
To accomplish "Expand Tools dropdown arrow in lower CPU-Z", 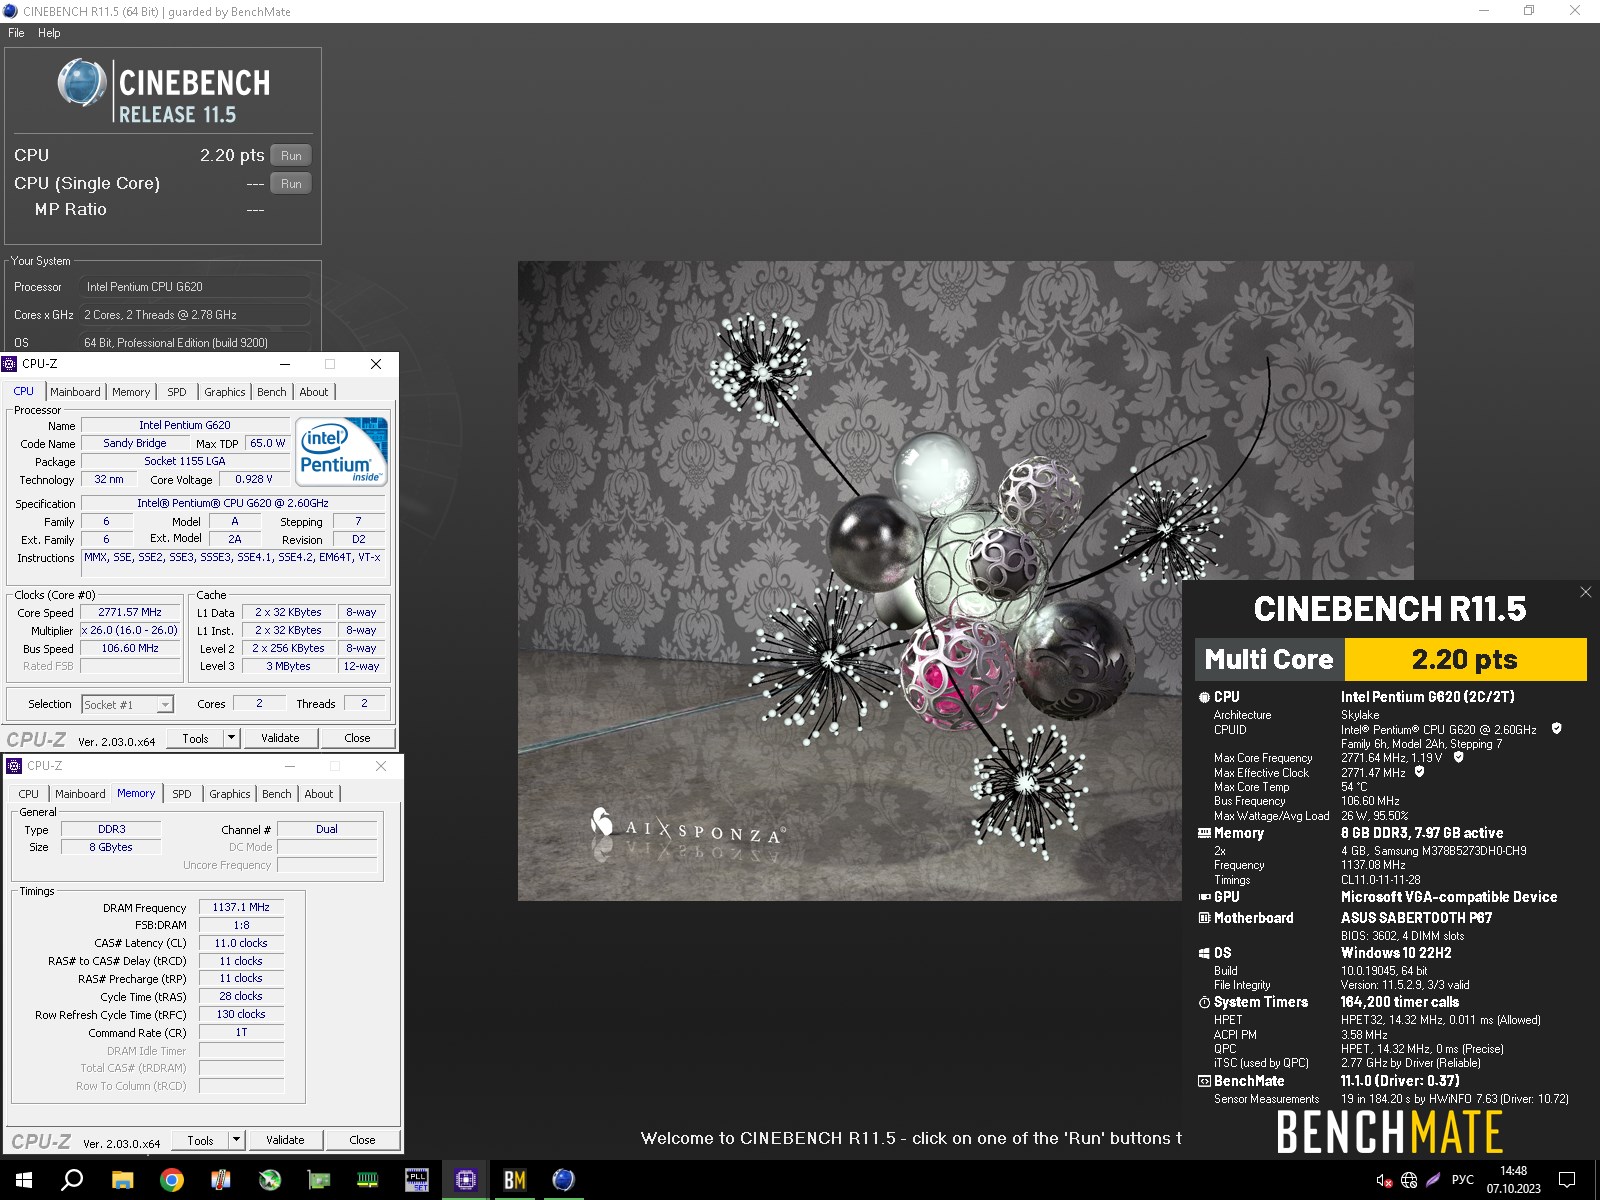I will coord(237,1140).
